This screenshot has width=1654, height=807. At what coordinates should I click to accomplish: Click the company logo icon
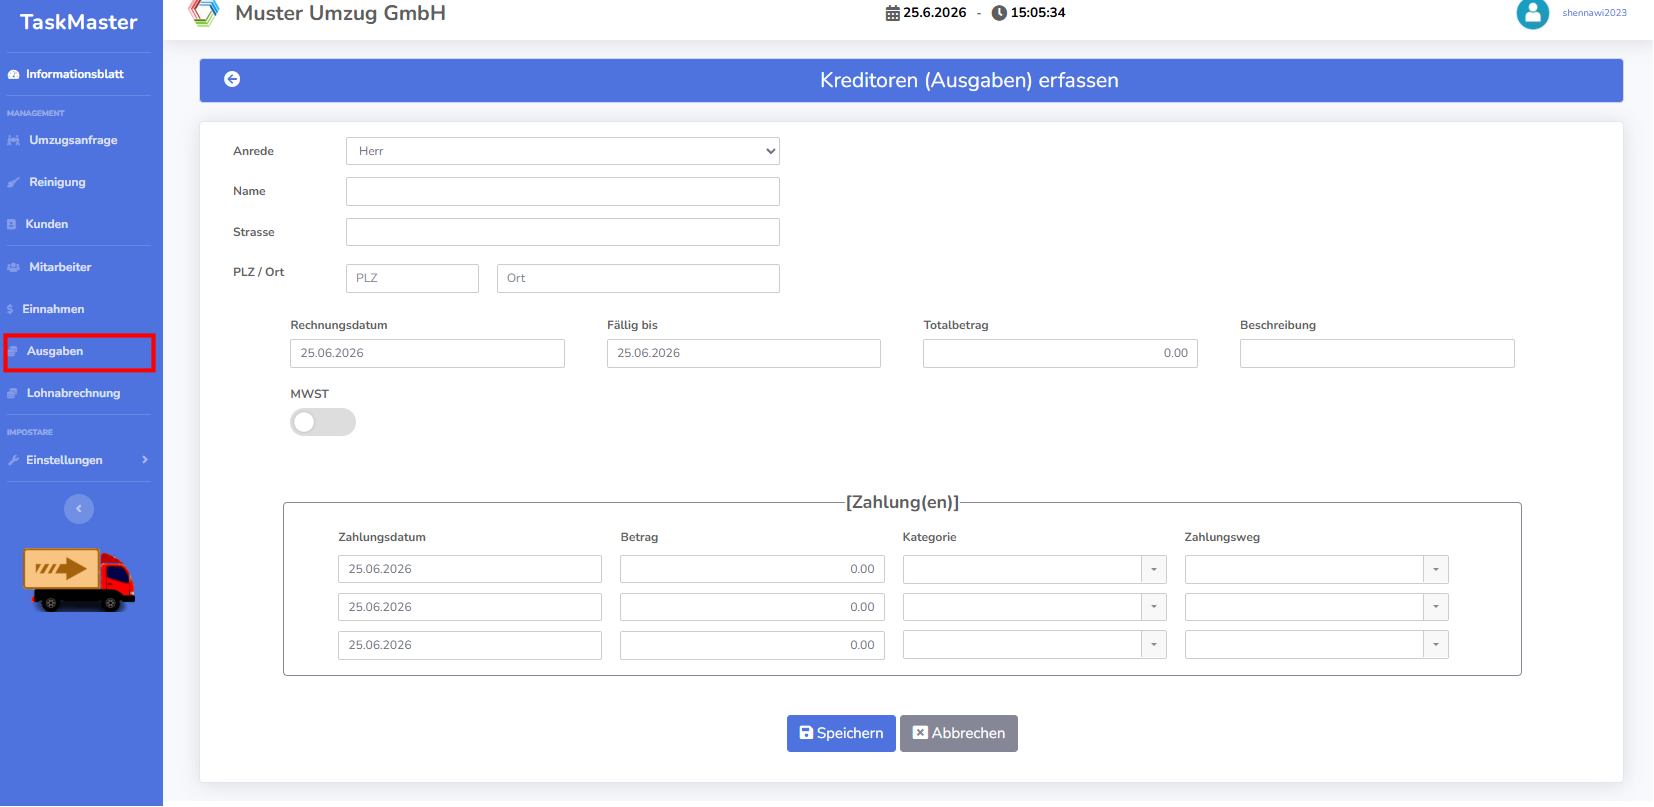tap(204, 12)
